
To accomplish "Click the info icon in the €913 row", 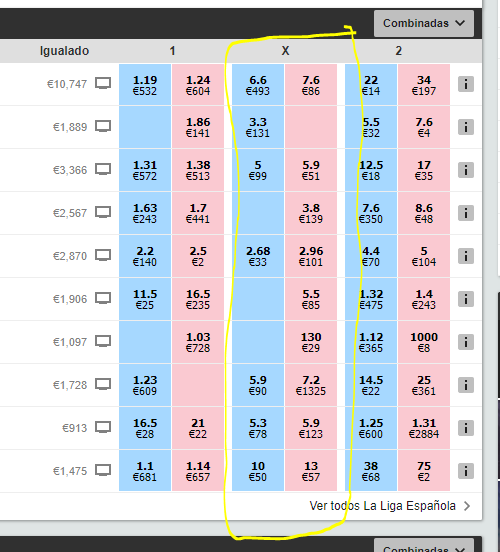I will (465, 428).
